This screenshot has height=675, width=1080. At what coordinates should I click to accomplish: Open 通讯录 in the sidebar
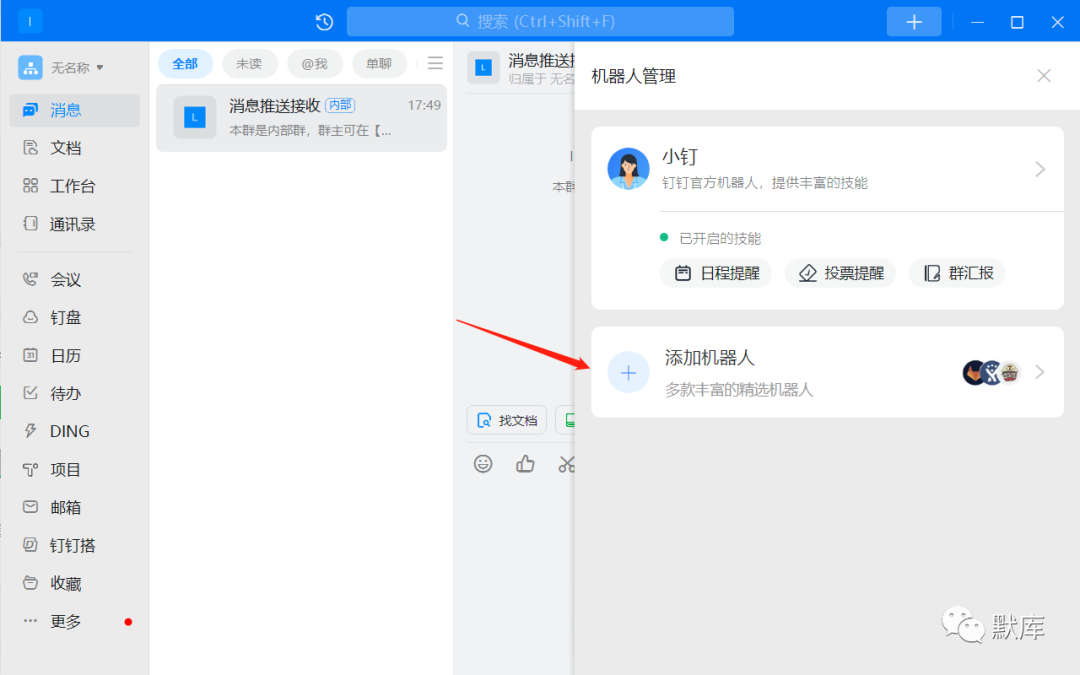click(x=74, y=224)
